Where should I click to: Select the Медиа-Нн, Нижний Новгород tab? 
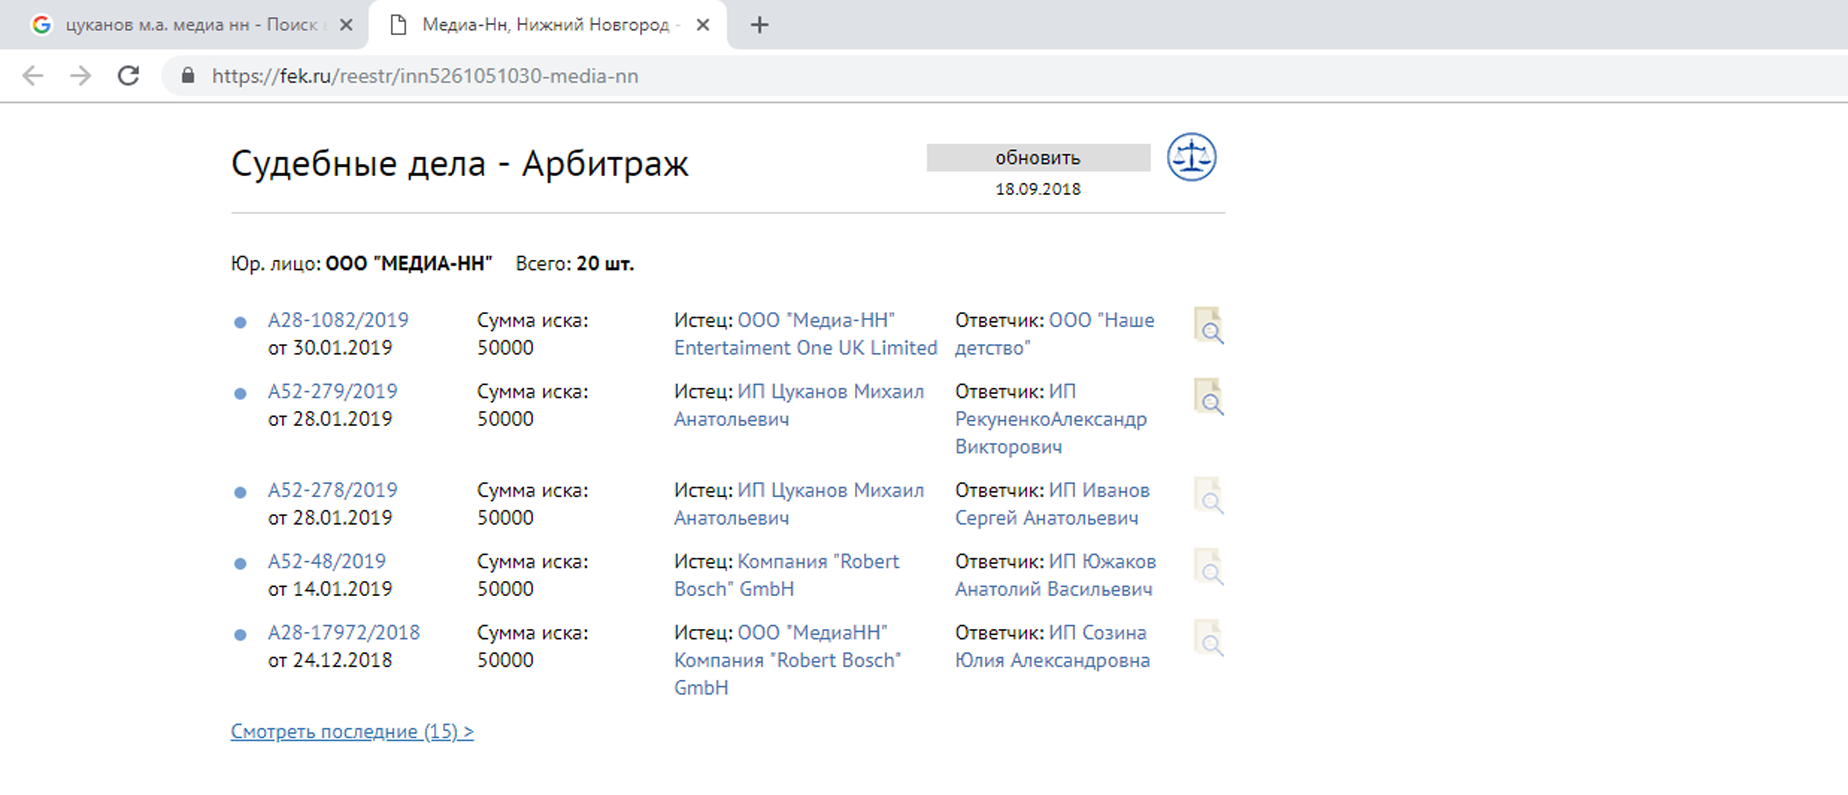[547, 25]
